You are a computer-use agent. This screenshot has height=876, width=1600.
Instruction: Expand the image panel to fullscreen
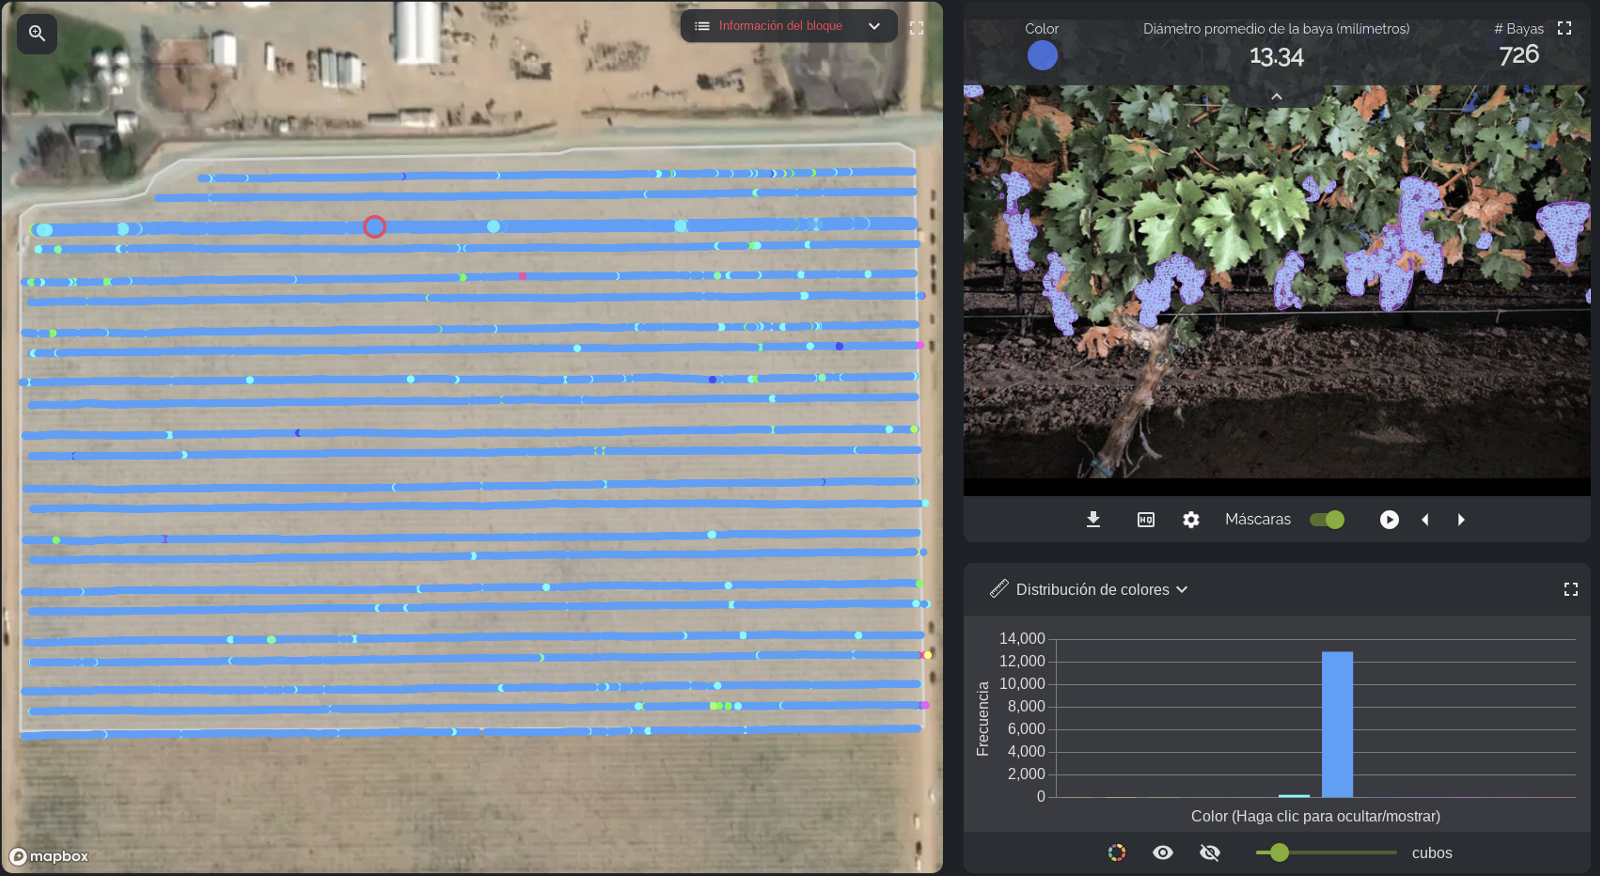click(x=1565, y=28)
